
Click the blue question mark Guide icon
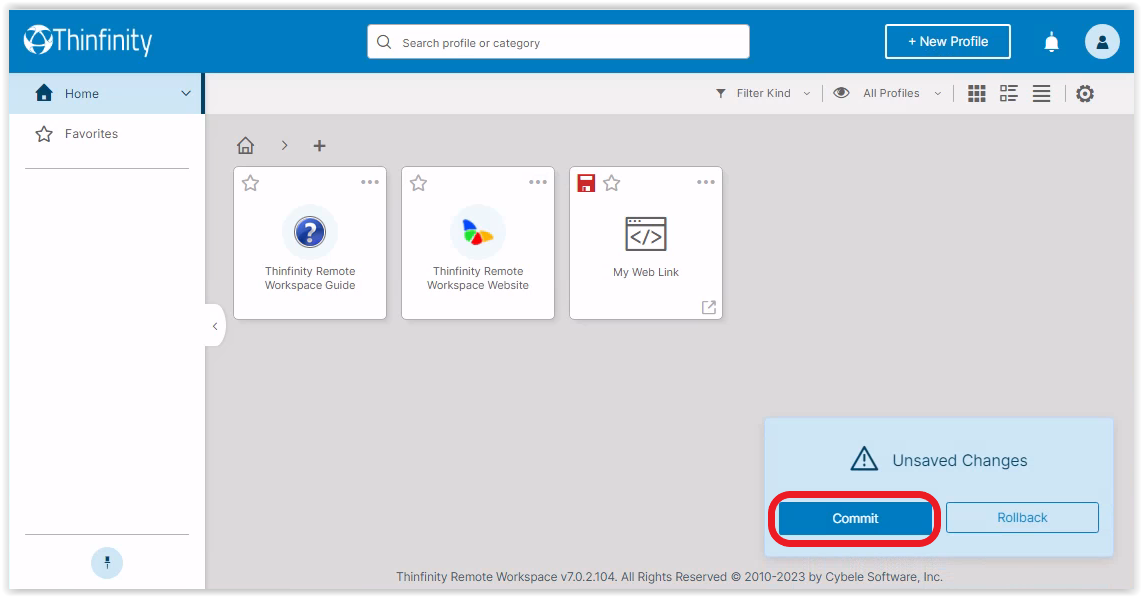point(310,232)
